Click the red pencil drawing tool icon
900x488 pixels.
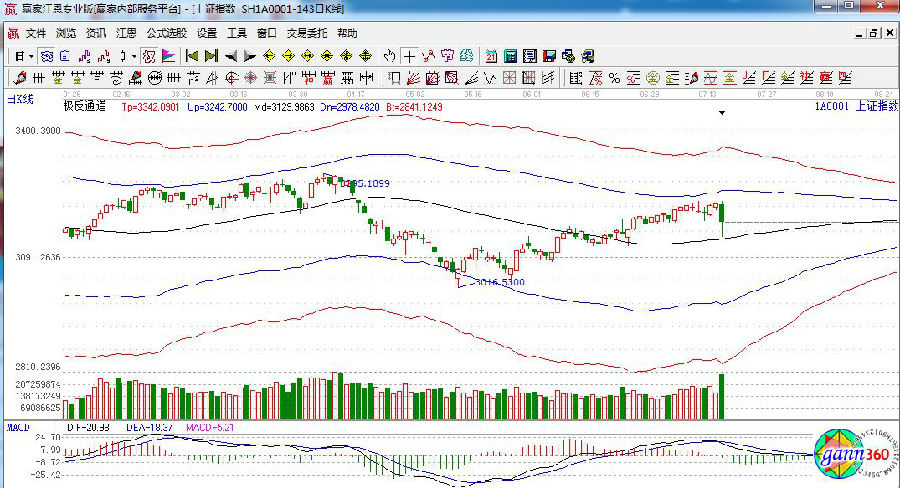(x=18, y=77)
